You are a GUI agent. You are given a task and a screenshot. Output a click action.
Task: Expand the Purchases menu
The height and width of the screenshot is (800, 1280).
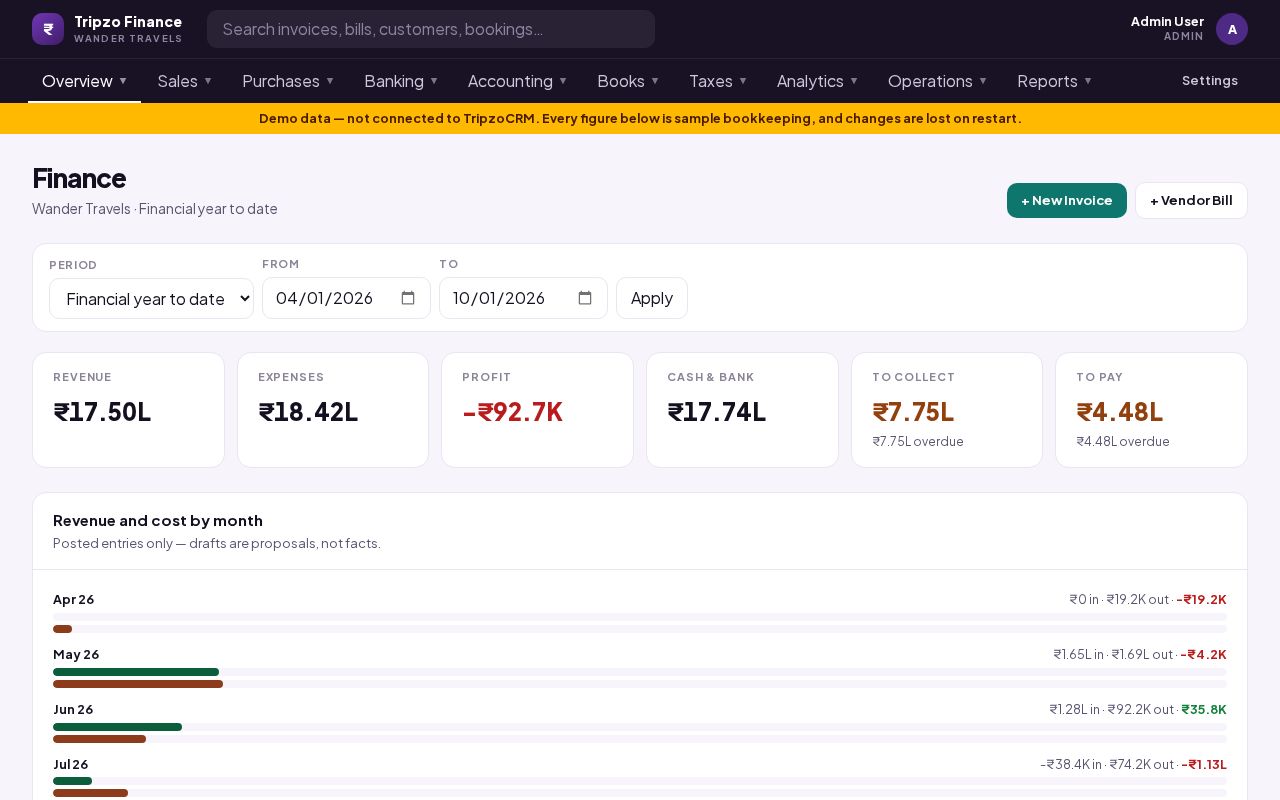tap(288, 81)
